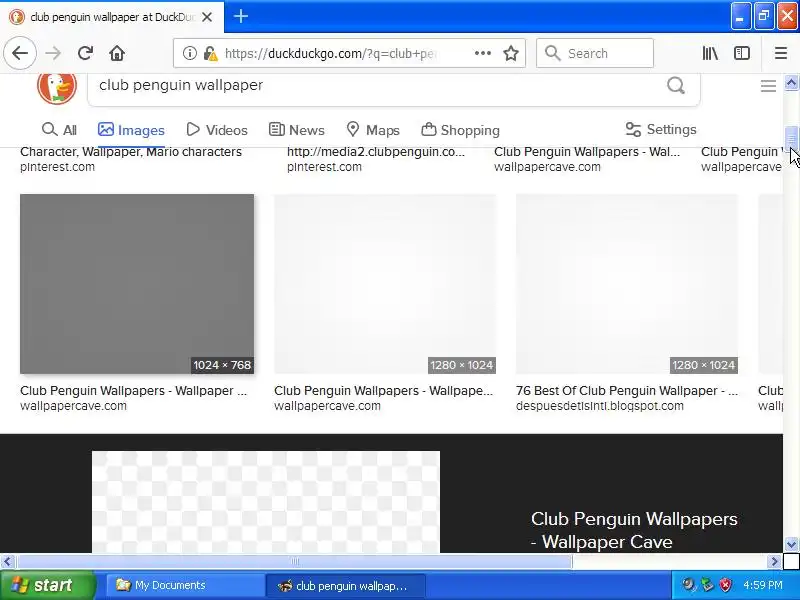Open the Maps results tab
This screenshot has width=800, height=600.
372,130
